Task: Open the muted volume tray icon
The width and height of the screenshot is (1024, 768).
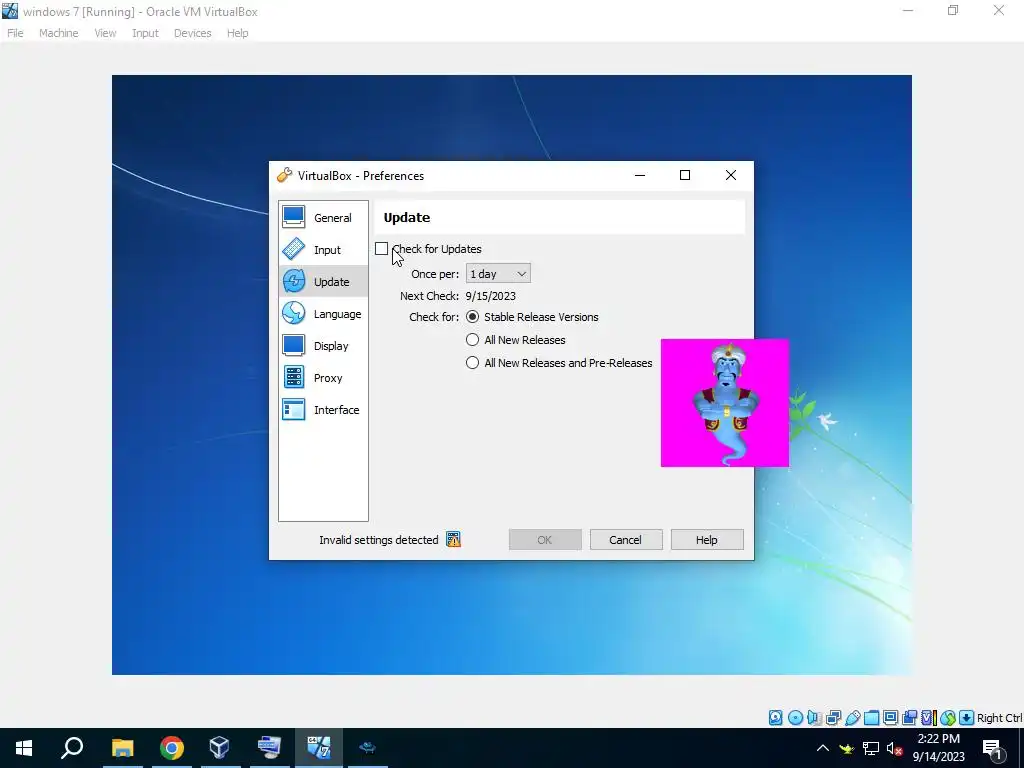Action: coord(894,748)
